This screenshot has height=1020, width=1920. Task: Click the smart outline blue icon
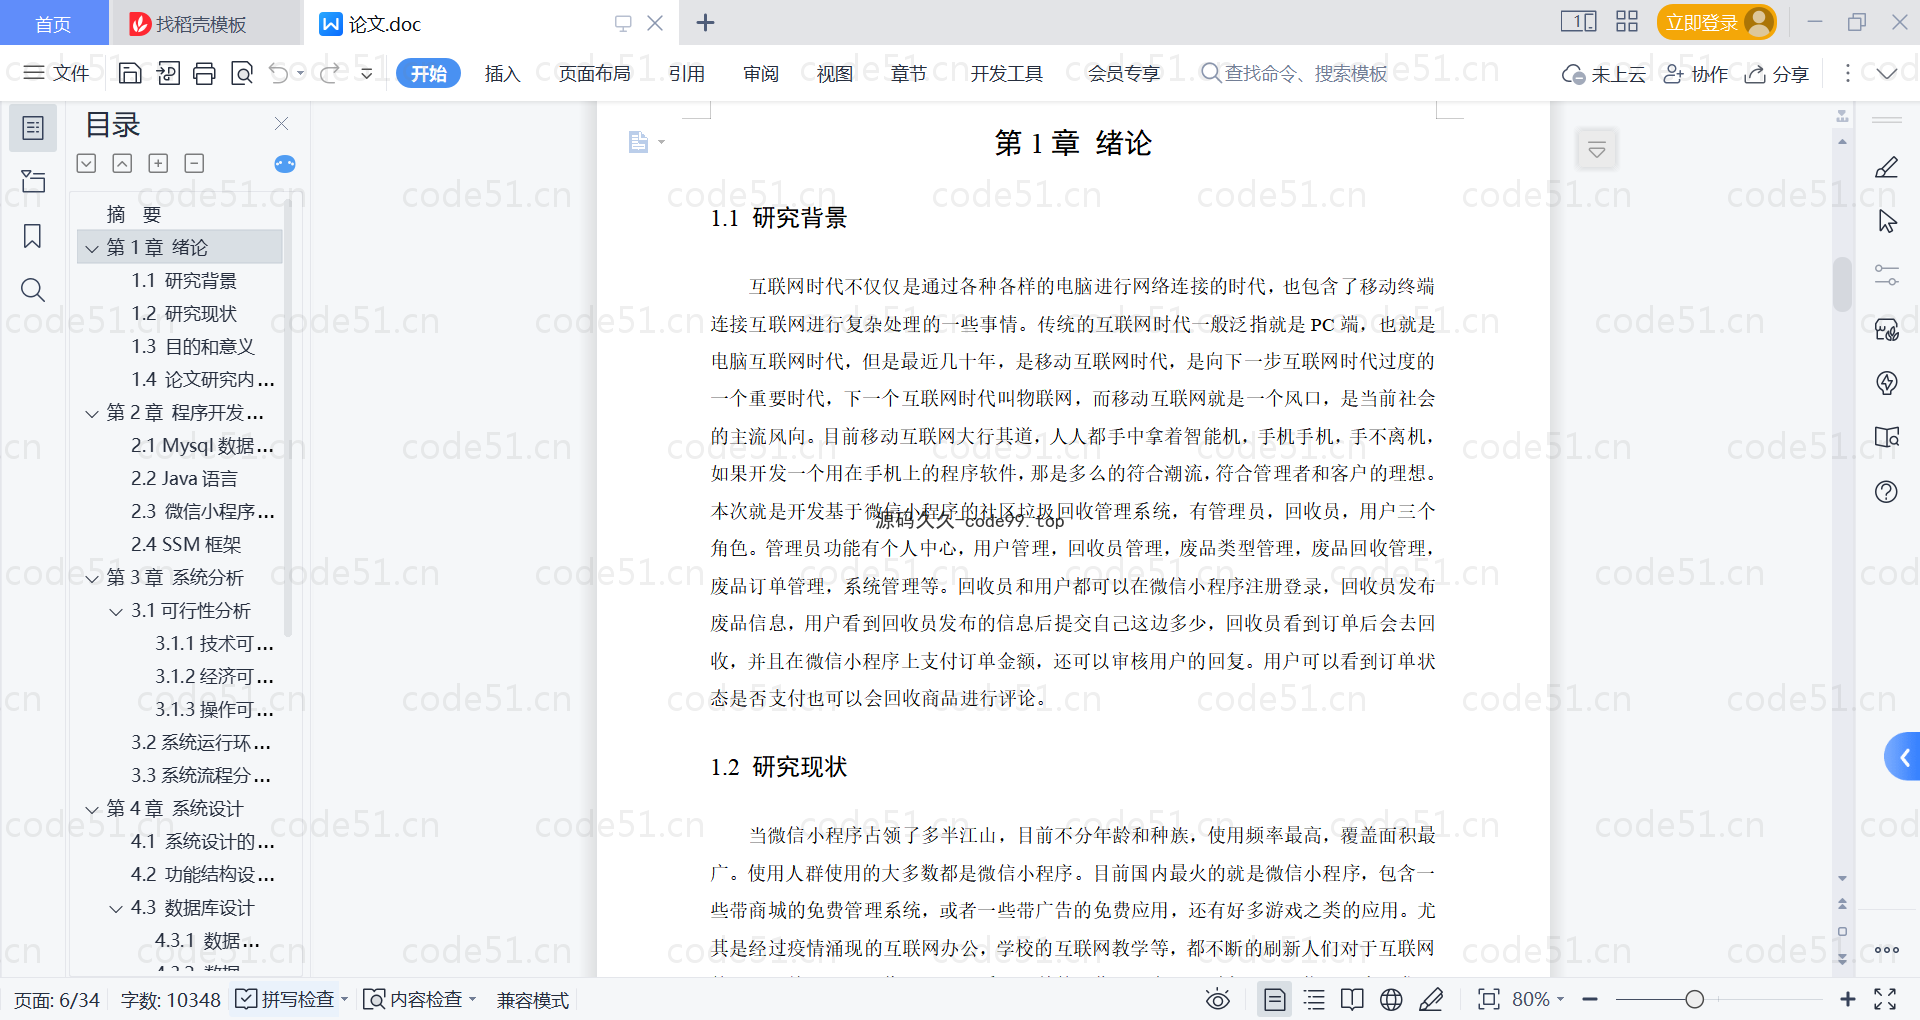click(x=285, y=163)
